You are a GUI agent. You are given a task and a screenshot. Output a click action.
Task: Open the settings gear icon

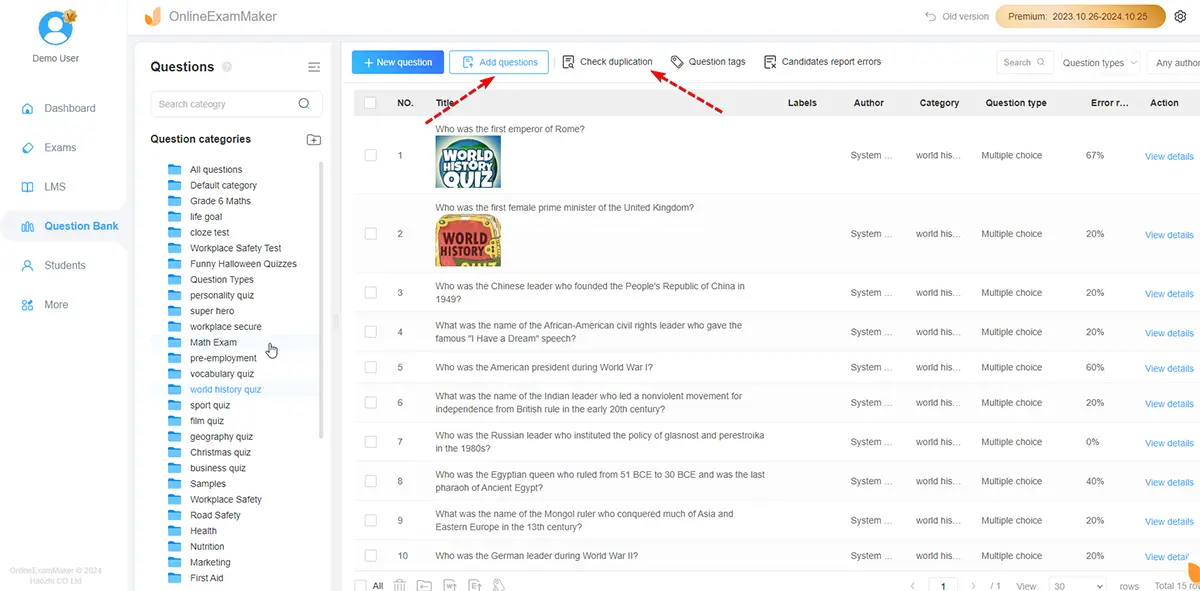coord(1180,17)
